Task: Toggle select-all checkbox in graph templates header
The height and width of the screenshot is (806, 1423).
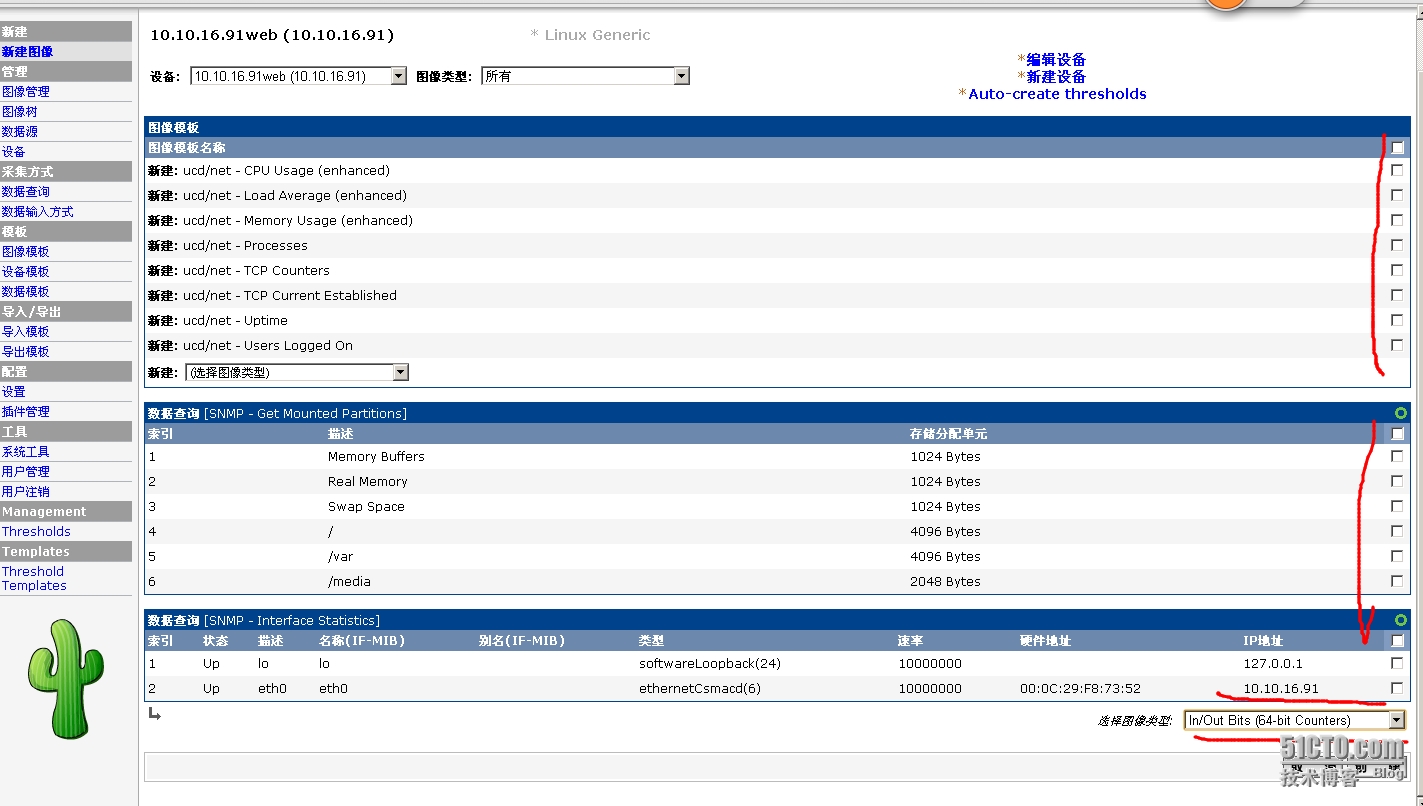Action: (1398, 147)
